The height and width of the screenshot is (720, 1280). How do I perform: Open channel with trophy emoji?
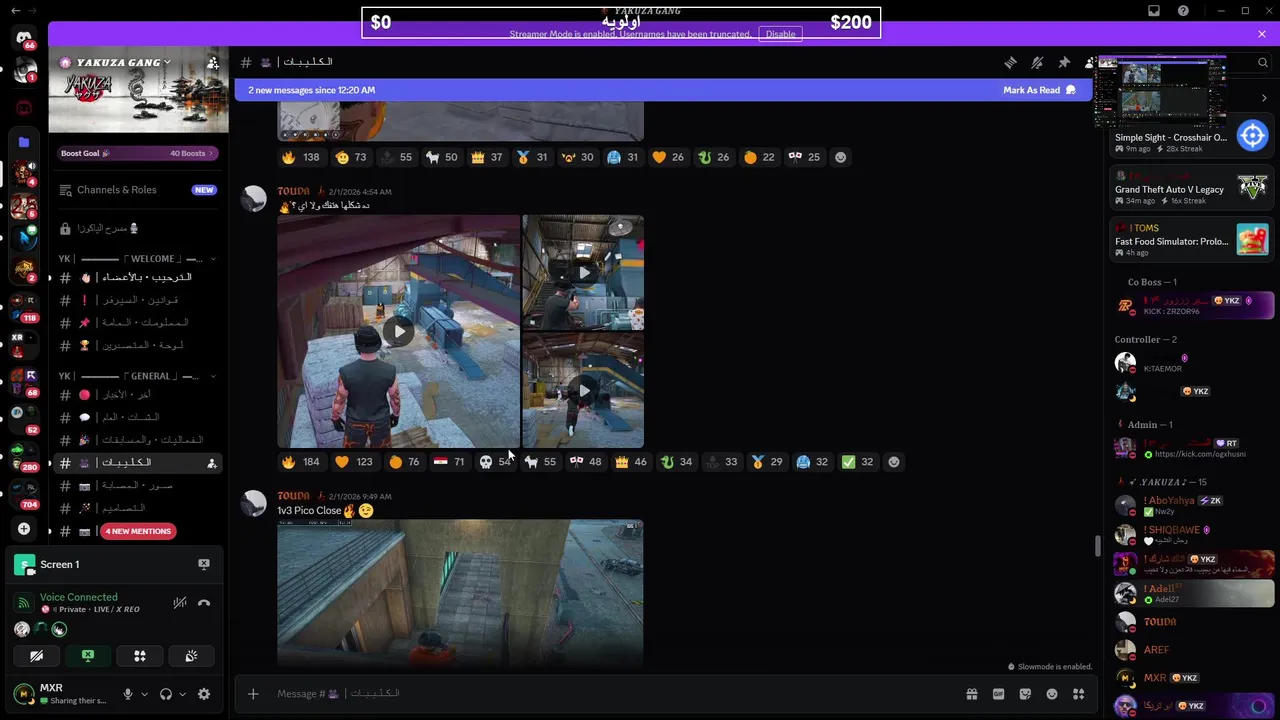138,345
